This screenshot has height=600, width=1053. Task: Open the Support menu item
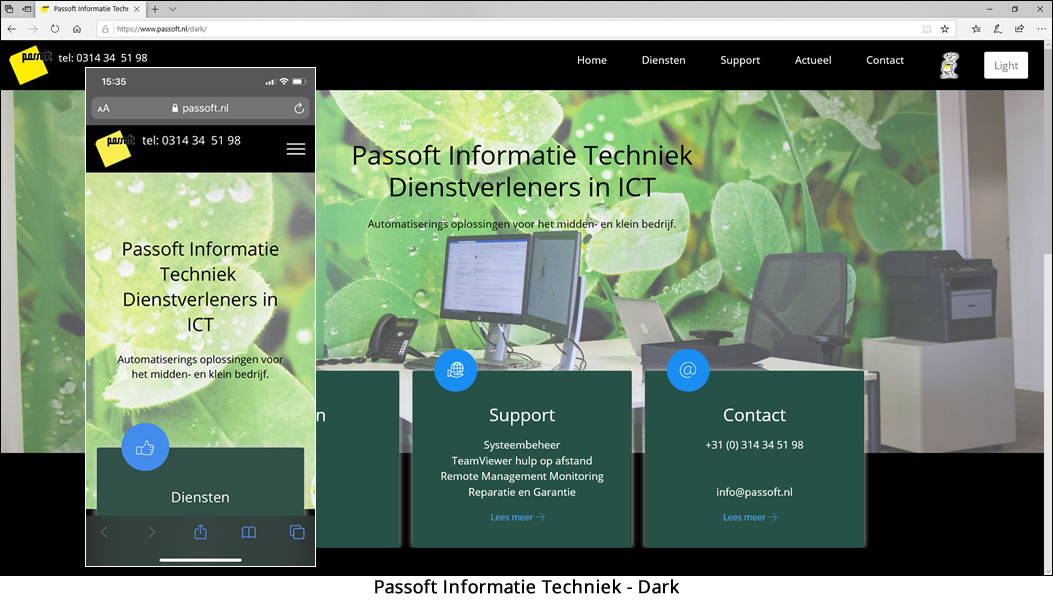(740, 60)
